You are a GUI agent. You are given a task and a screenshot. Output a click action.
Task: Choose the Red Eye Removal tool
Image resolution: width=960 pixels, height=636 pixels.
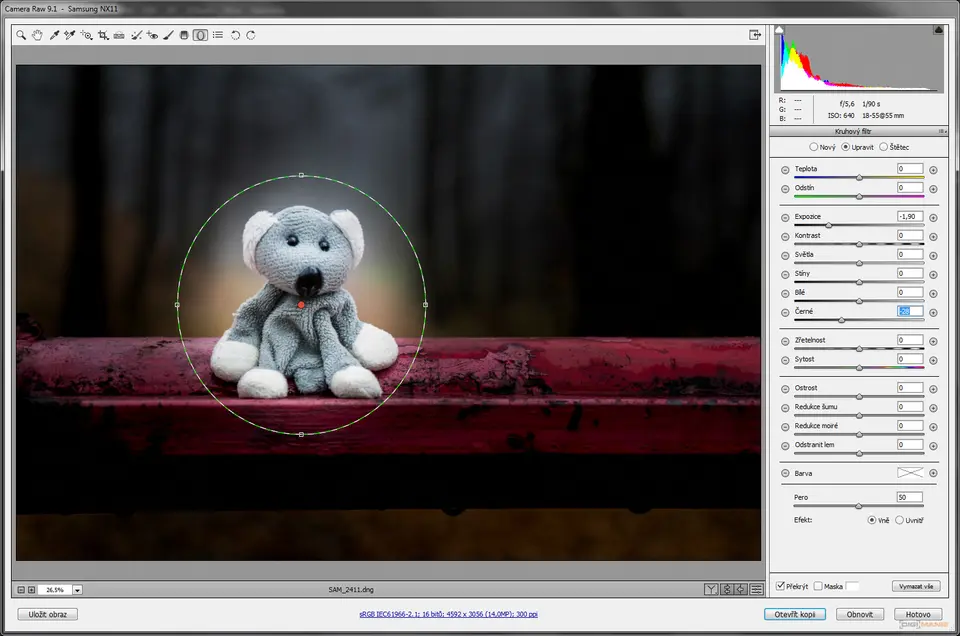click(x=152, y=35)
